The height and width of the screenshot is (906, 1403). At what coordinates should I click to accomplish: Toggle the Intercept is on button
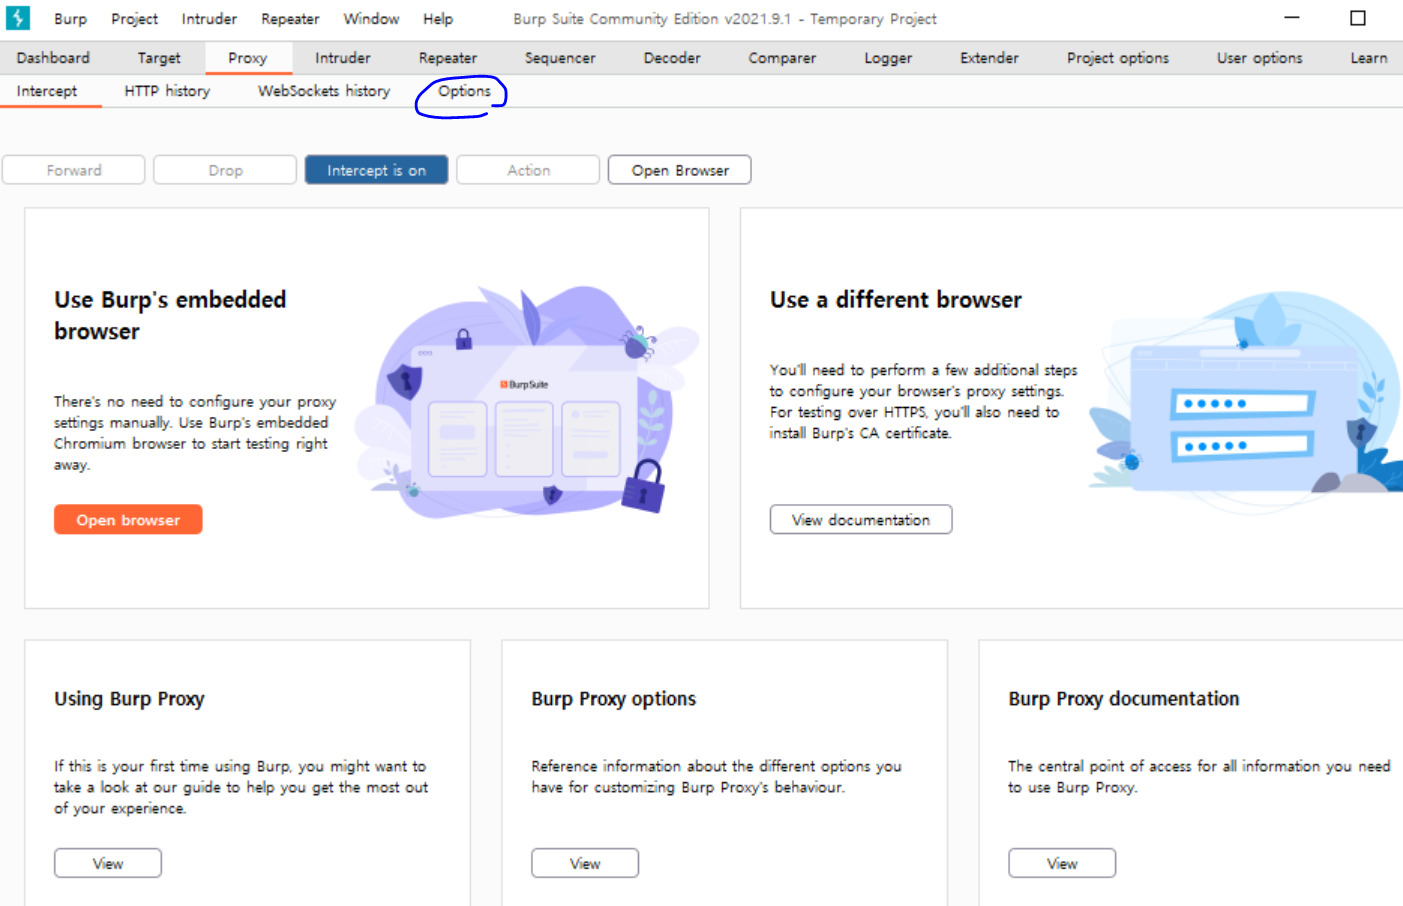click(376, 170)
